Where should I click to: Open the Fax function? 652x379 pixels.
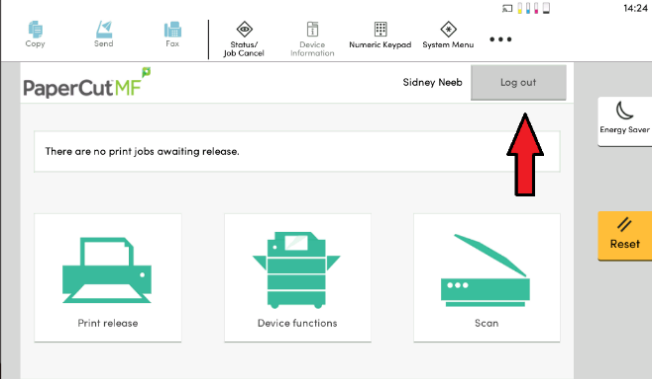click(172, 34)
